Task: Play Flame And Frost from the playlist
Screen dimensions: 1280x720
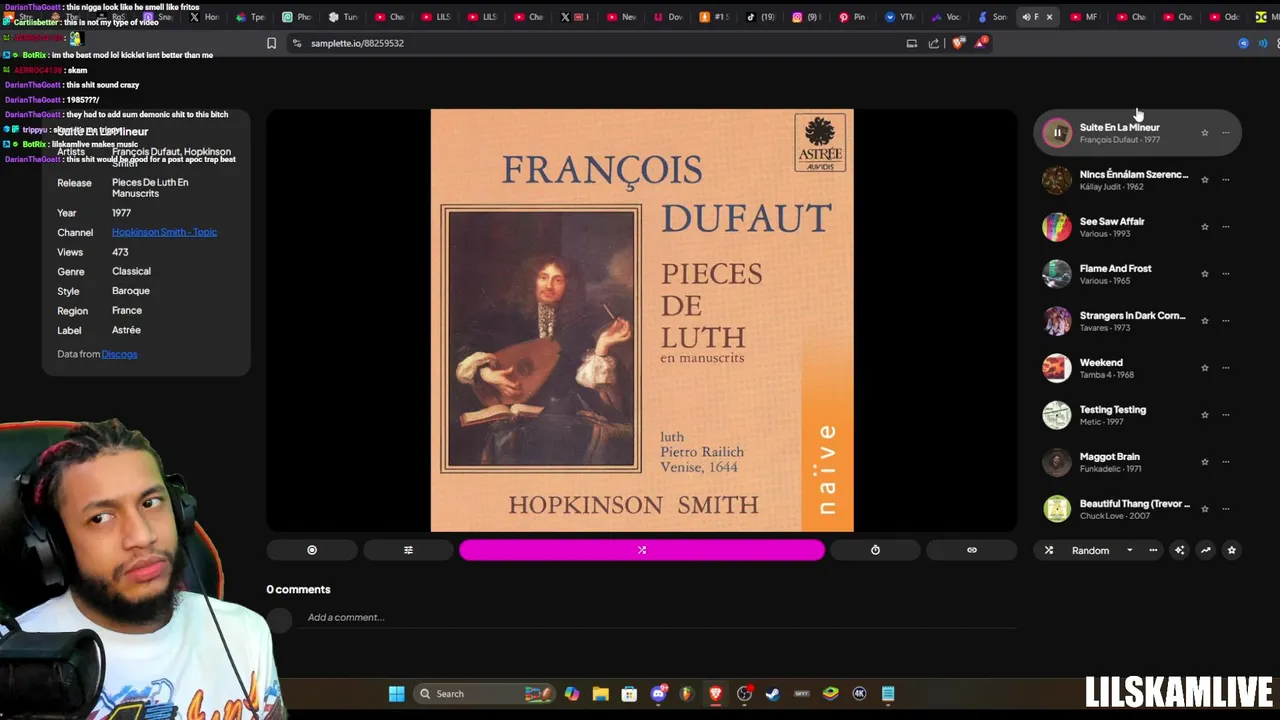Action: [1115, 269]
